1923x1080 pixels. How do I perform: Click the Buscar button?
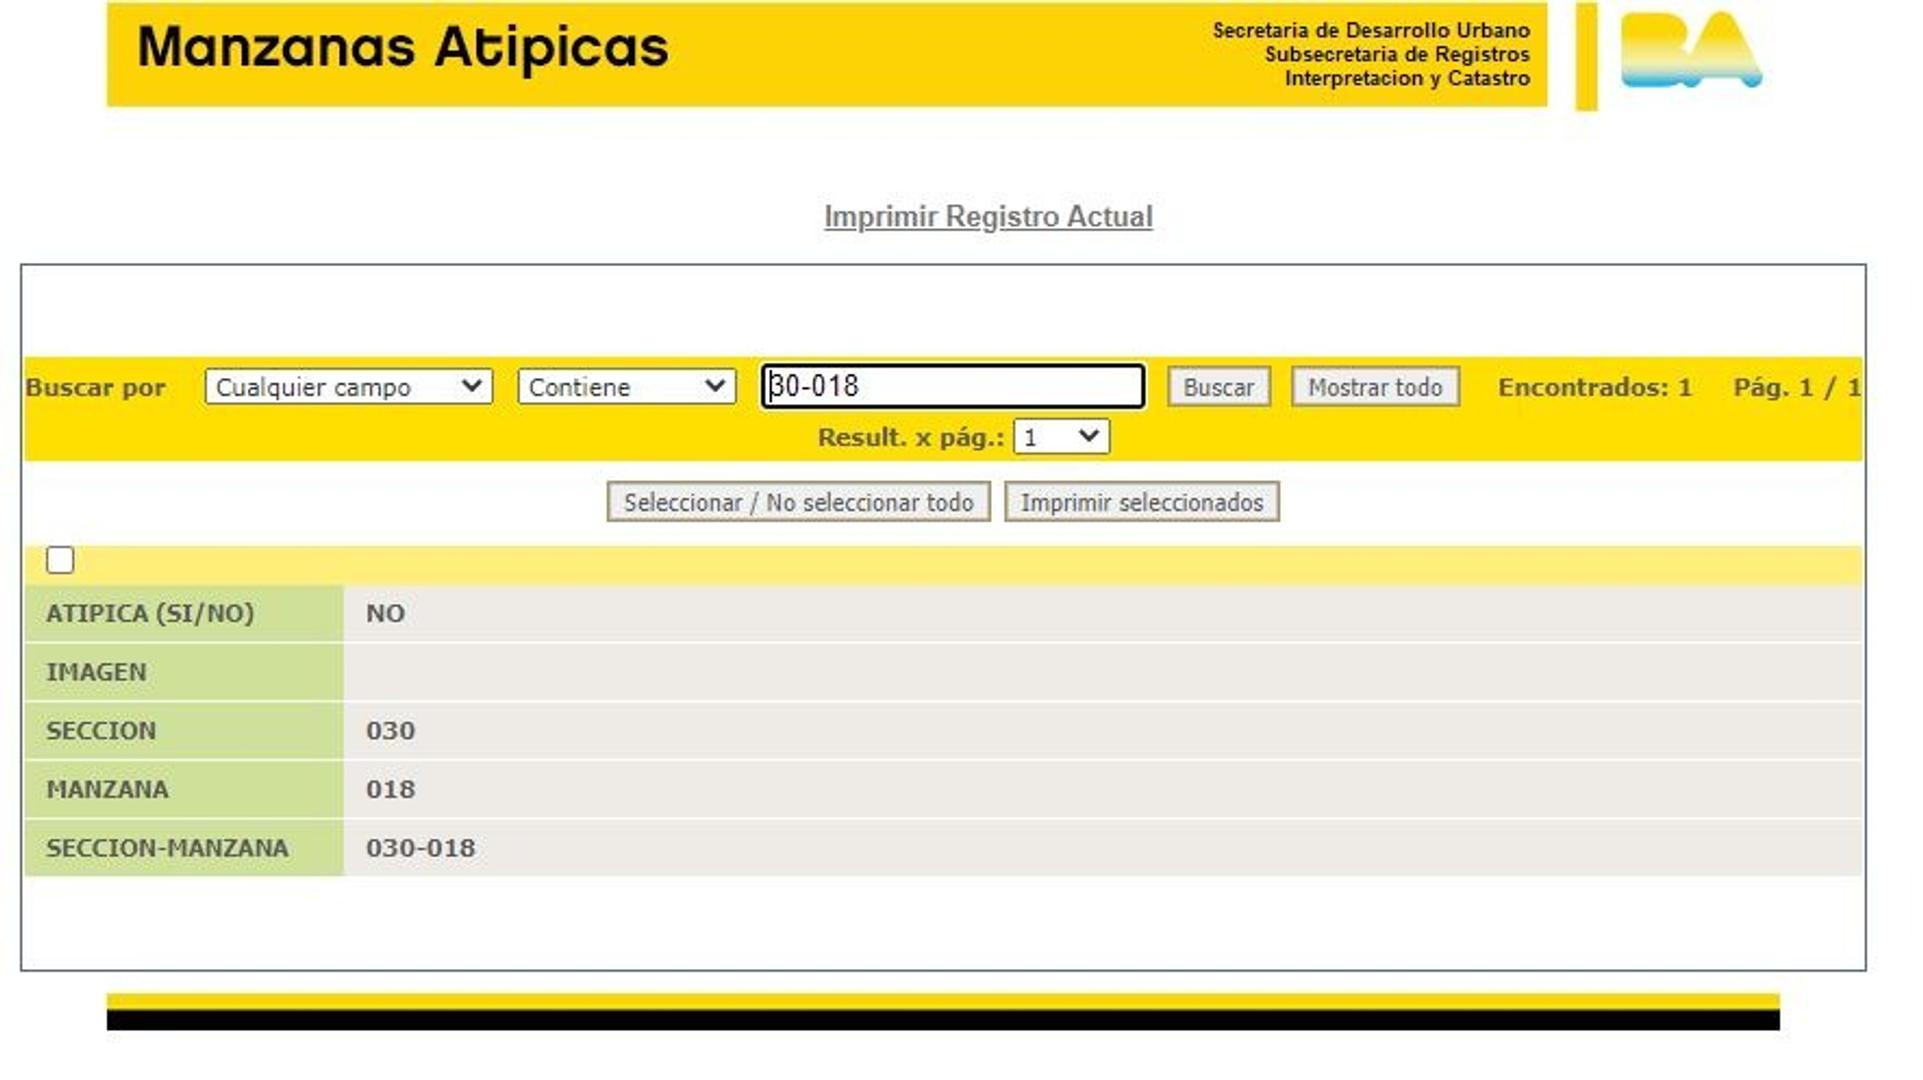pos(1218,387)
